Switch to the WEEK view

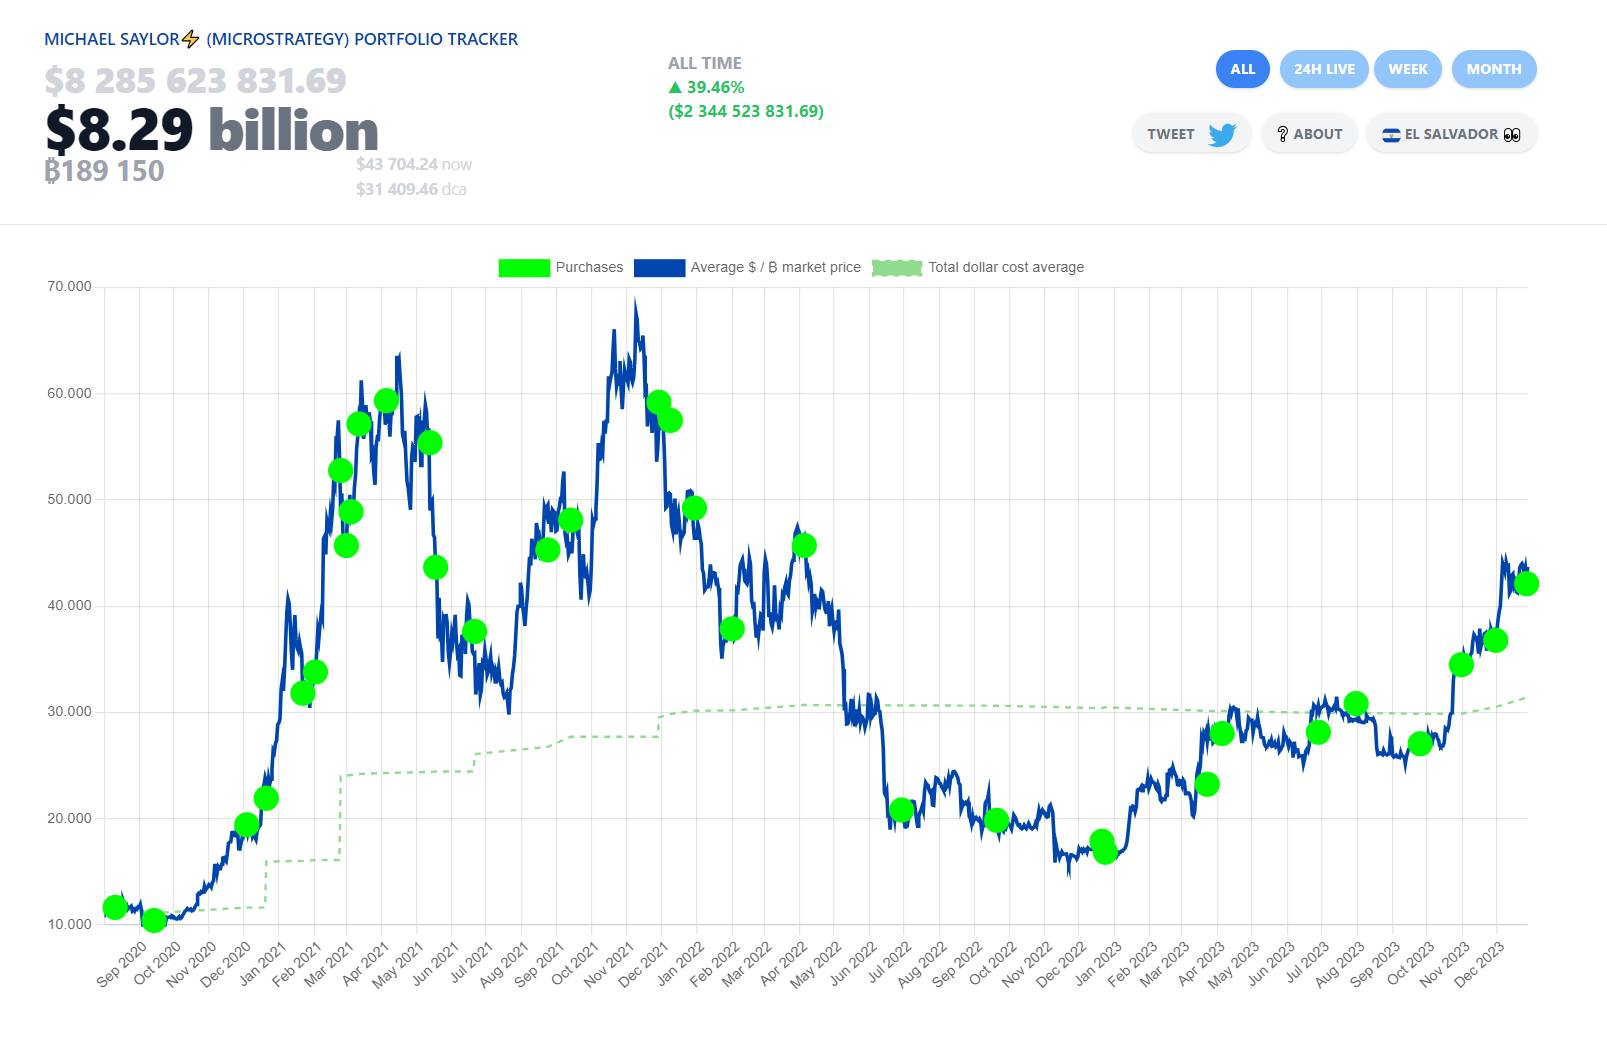[1408, 69]
